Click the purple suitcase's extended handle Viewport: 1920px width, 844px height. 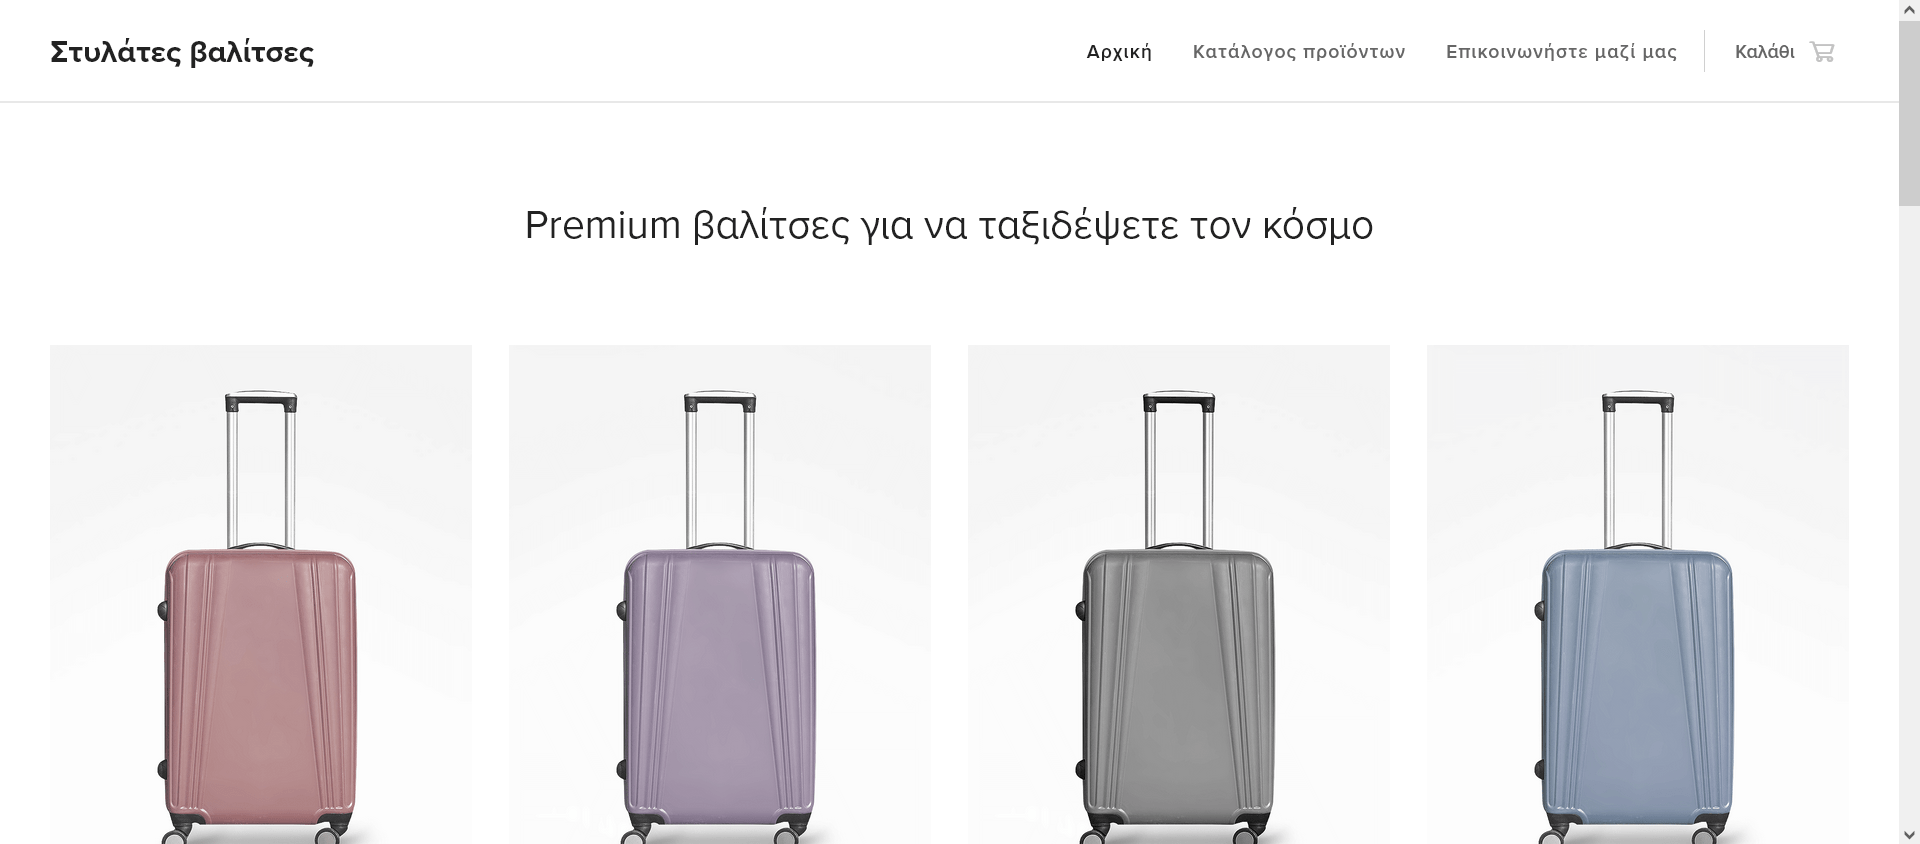(x=719, y=403)
